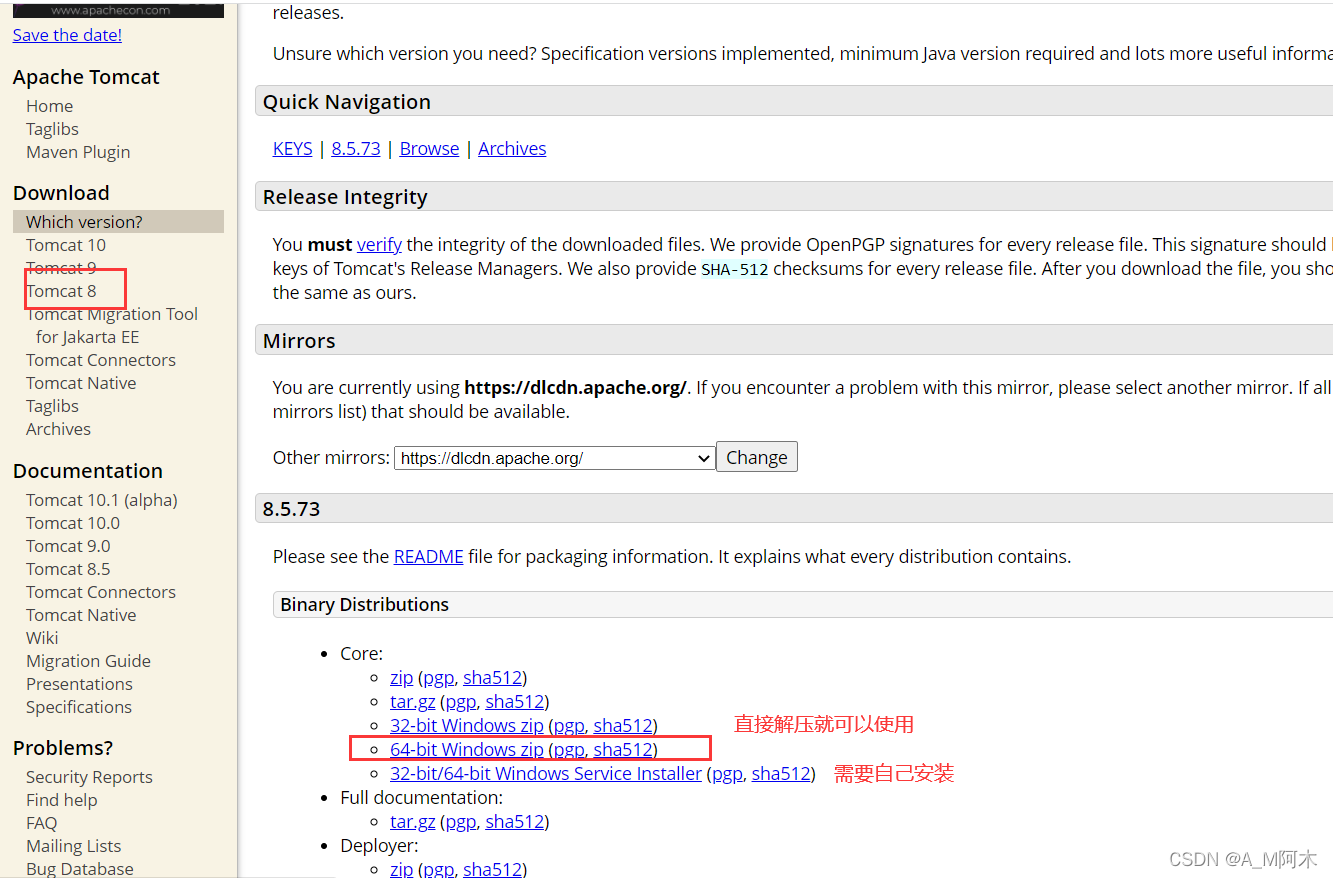Download the Deployer zip
The height and width of the screenshot is (878, 1333).
(401, 869)
